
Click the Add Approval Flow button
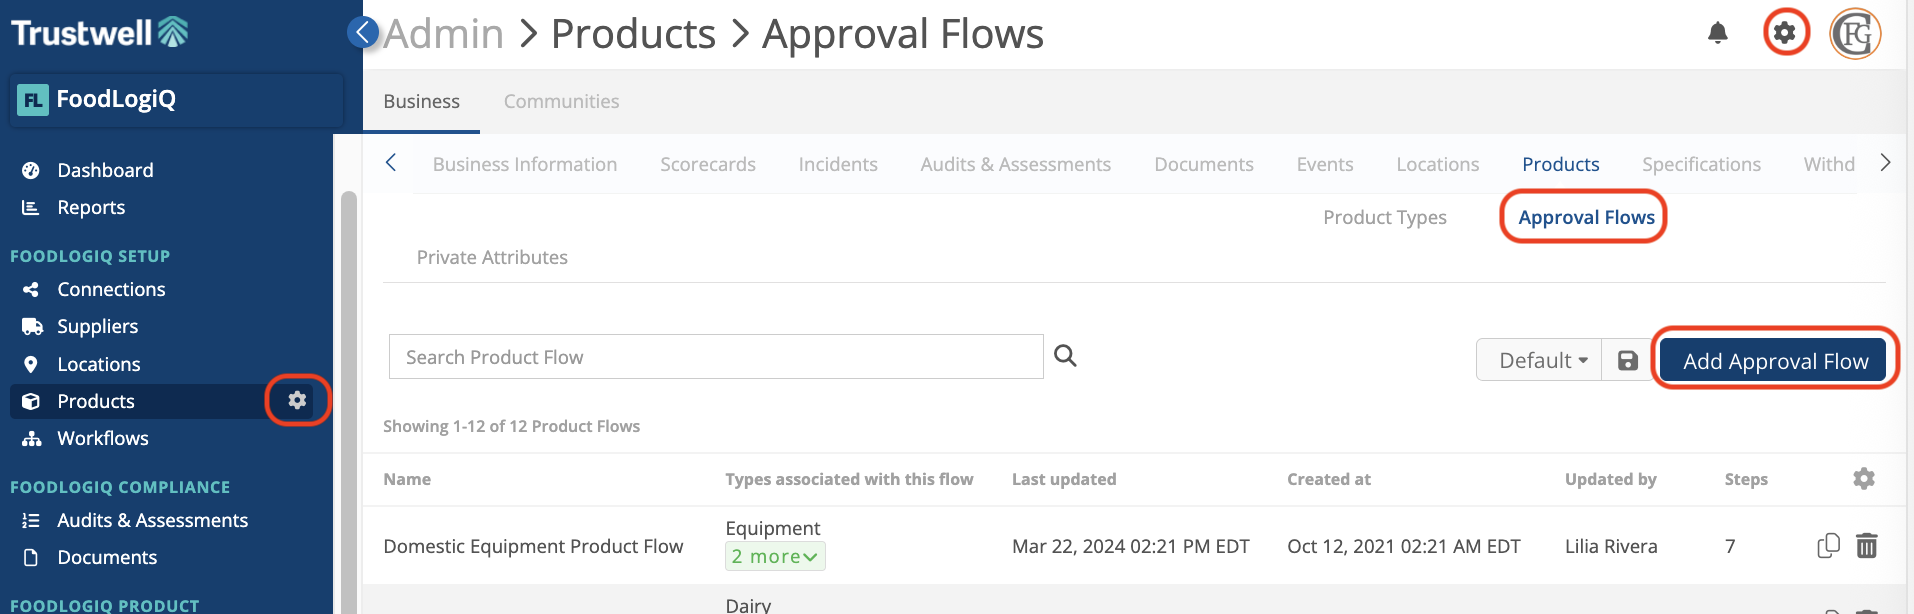(1774, 361)
